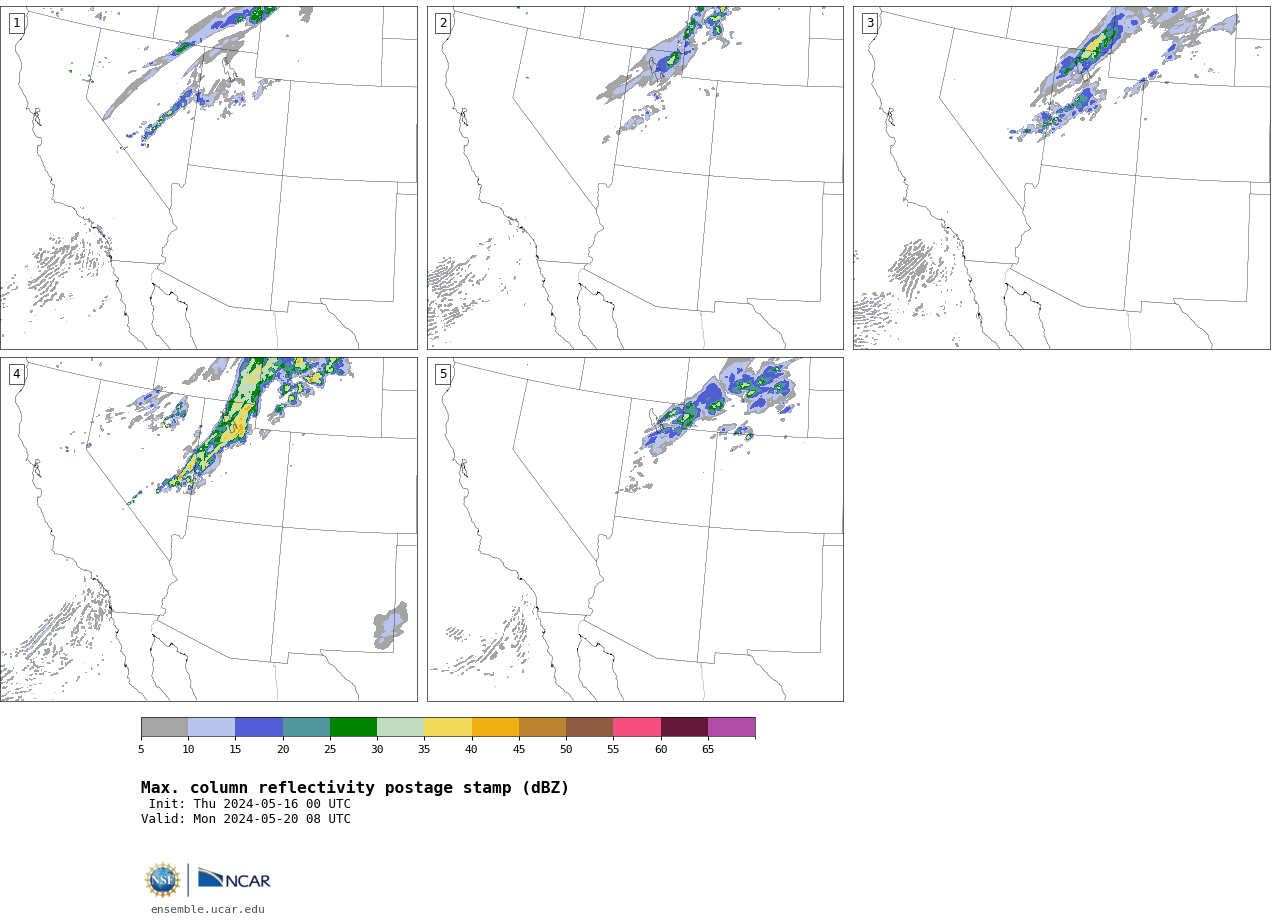1280x920 pixels.
Task: Click the colorbar tick label 50
Action: [x=566, y=749]
